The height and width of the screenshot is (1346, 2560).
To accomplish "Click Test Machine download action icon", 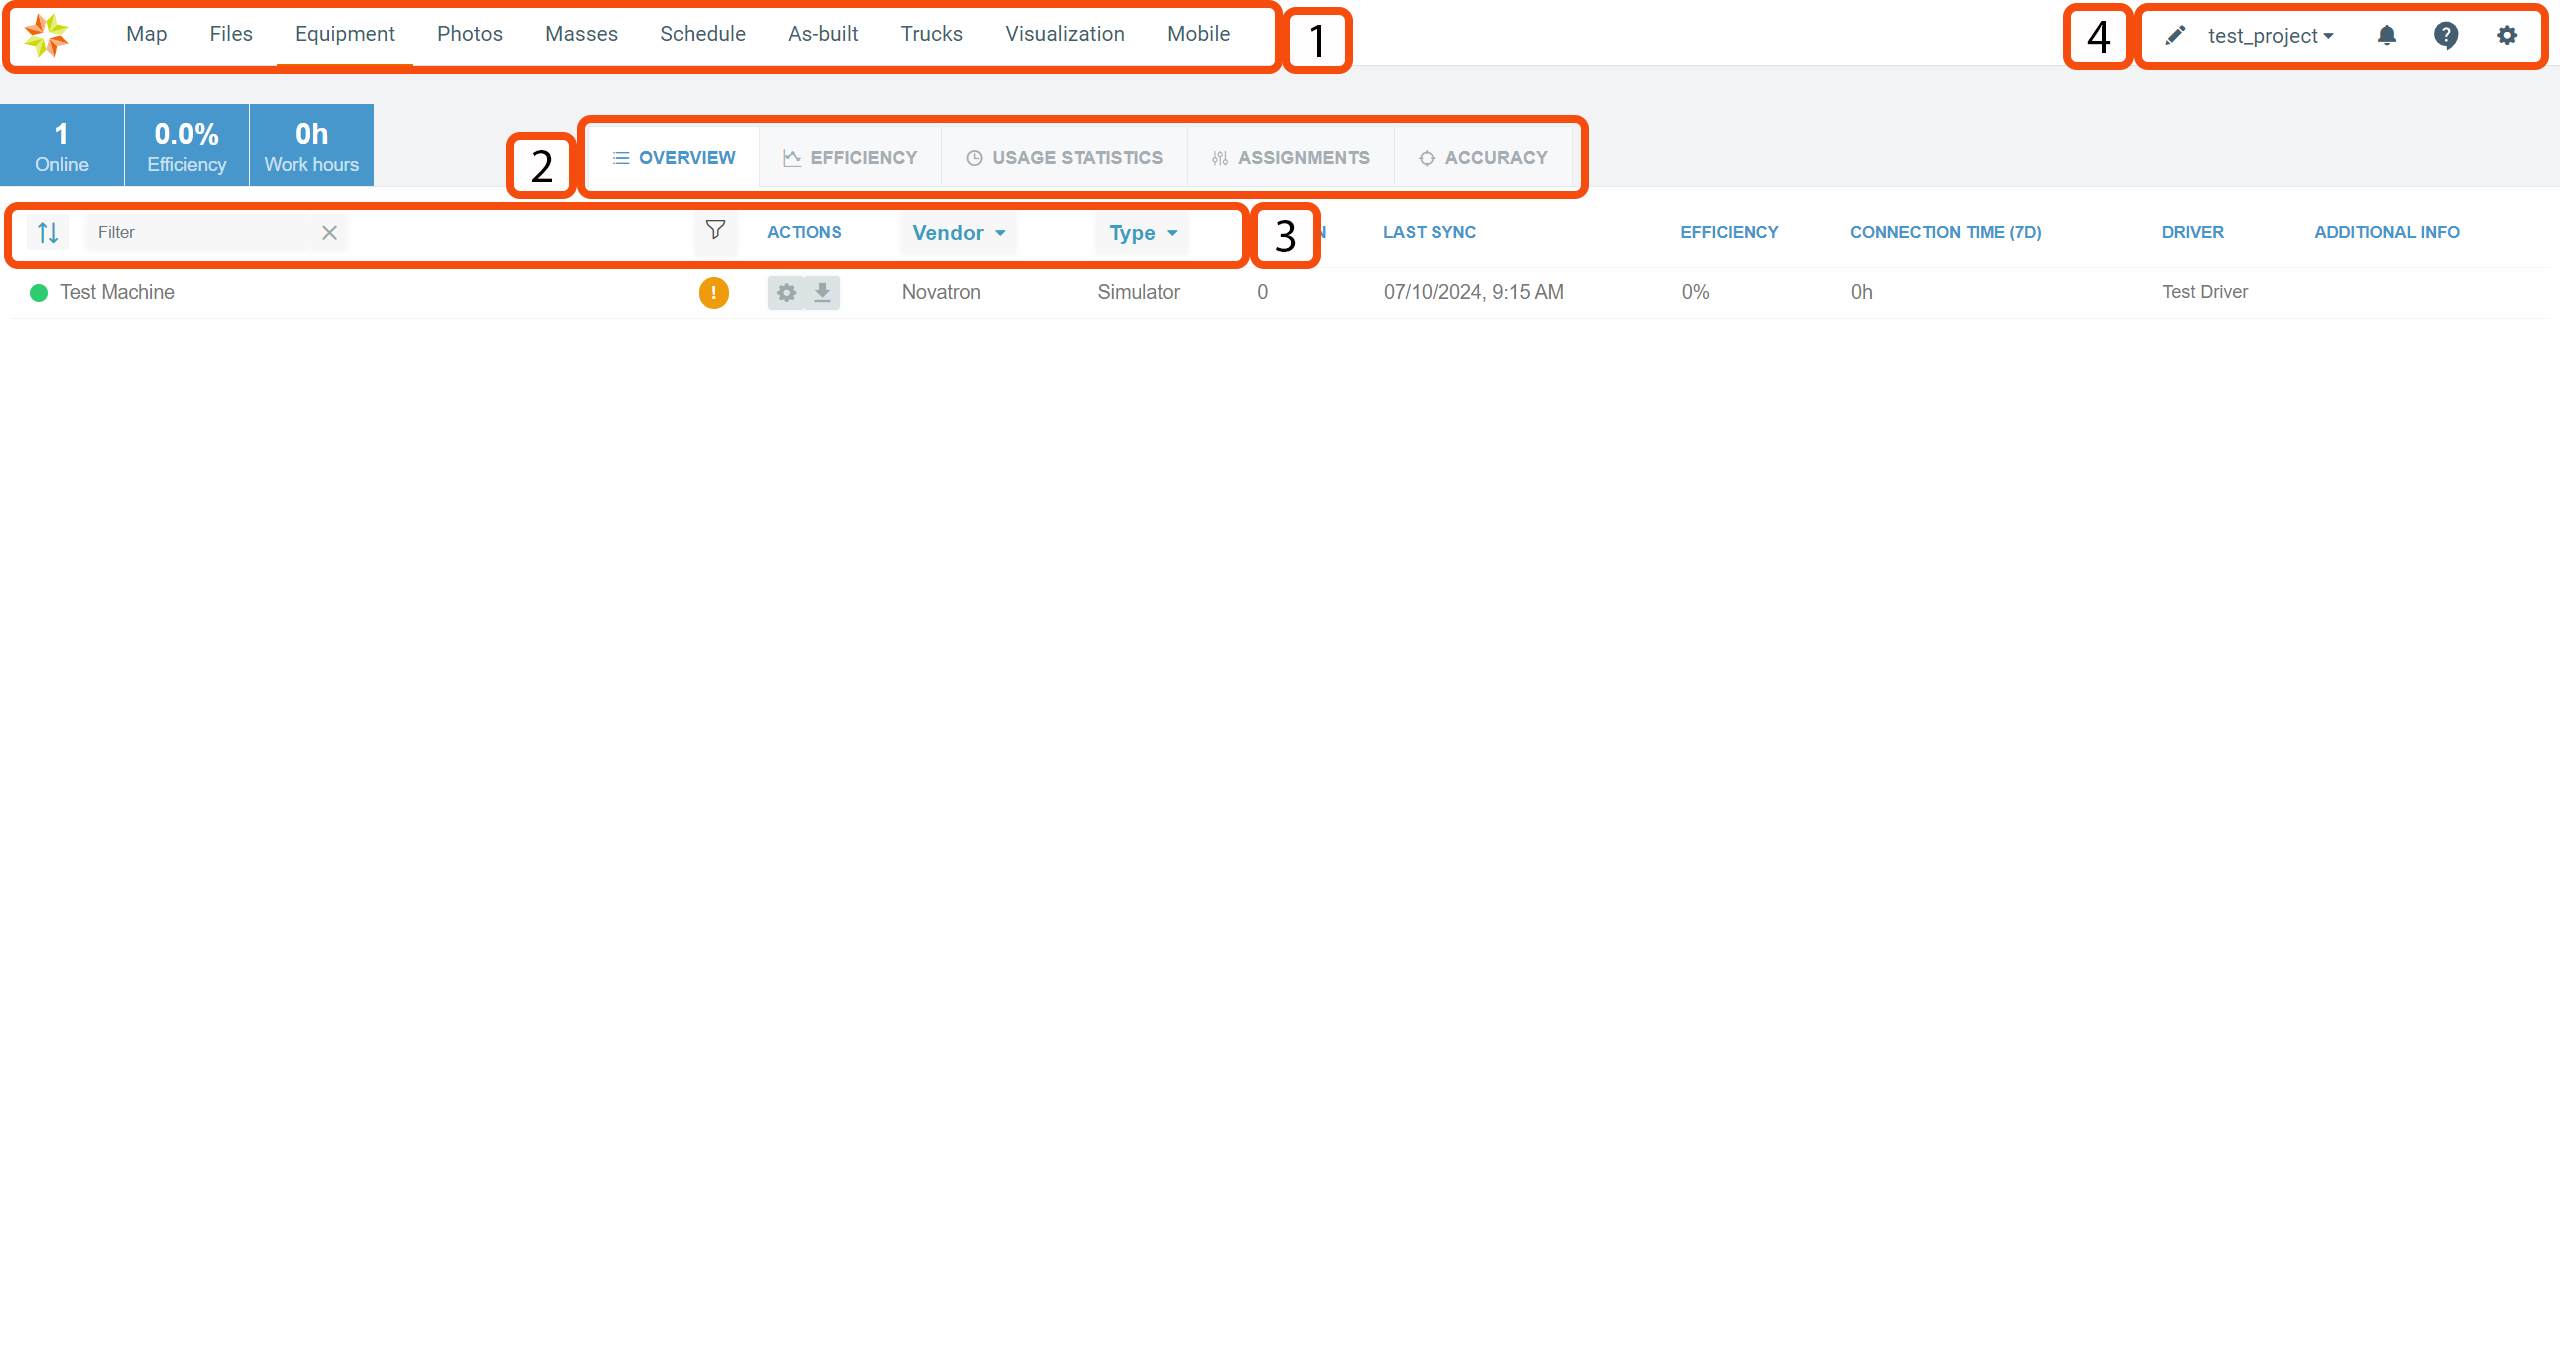I will (822, 293).
